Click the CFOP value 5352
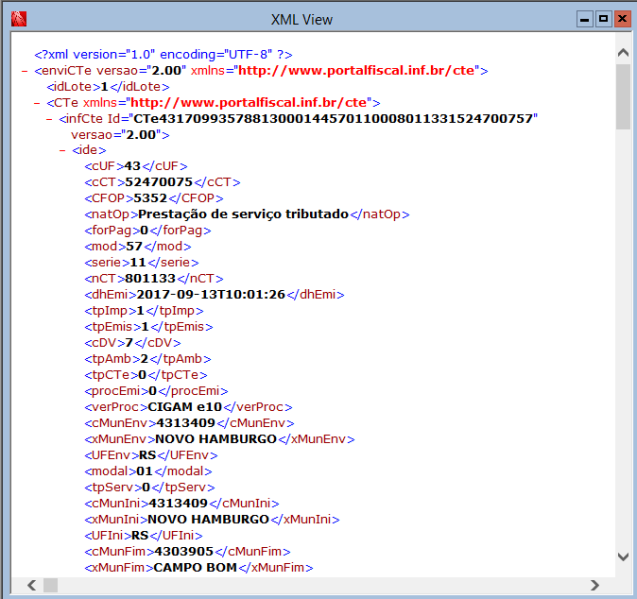Screen dimensions: 637x599 click(x=150, y=198)
